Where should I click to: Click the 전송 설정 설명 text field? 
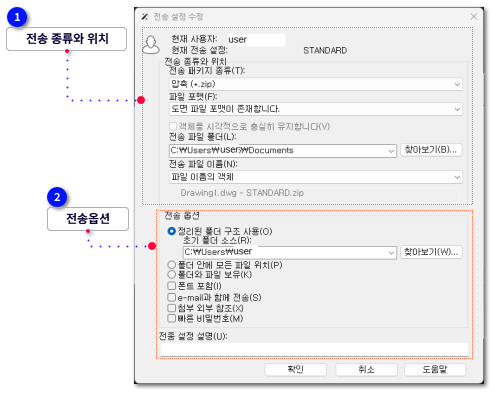point(315,349)
